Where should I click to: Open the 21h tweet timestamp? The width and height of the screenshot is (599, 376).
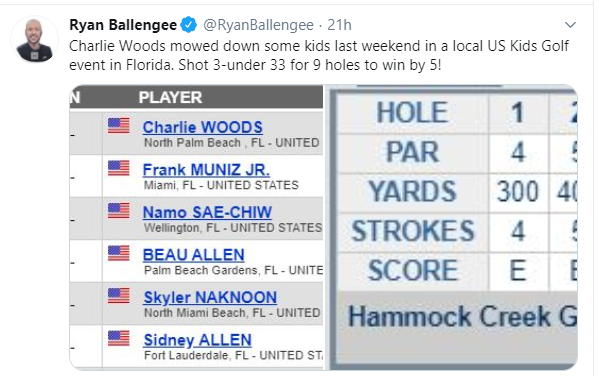click(339, 25)
